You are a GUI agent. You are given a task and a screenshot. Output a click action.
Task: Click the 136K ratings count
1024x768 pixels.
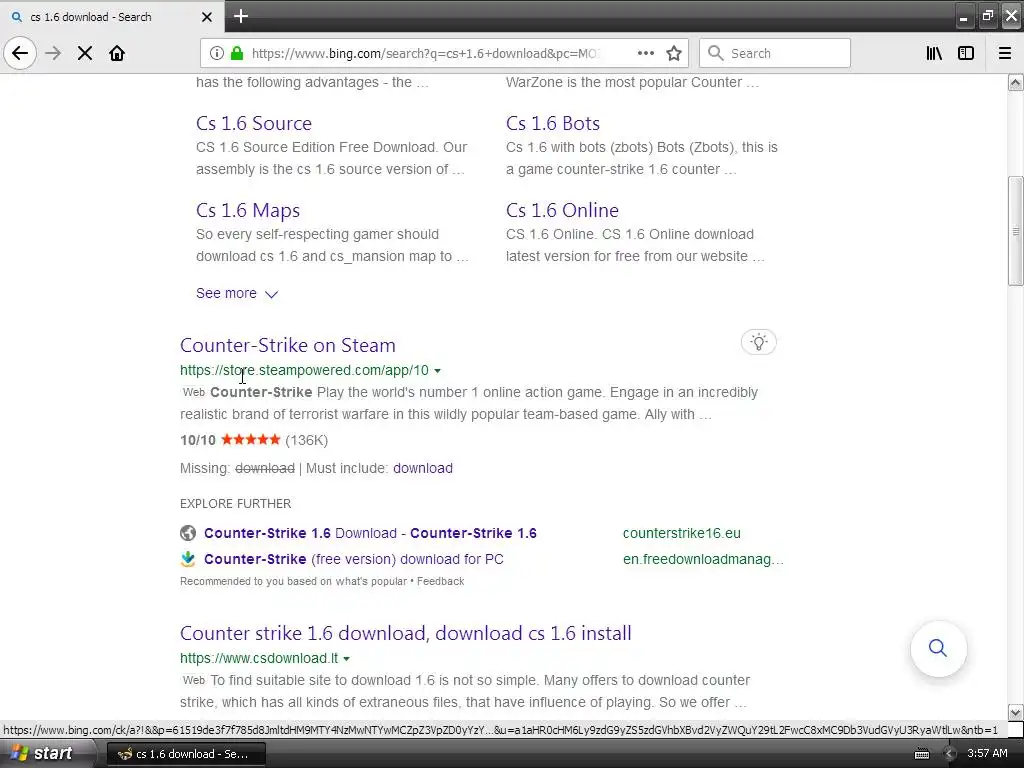point(306,440)
